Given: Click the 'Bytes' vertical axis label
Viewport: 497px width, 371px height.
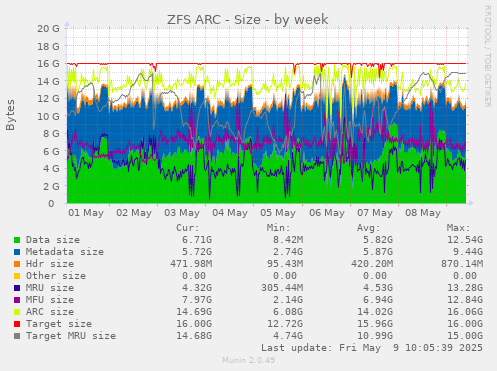Looking at the screenshot, I should pyautogui.click(x=10, y=115).
